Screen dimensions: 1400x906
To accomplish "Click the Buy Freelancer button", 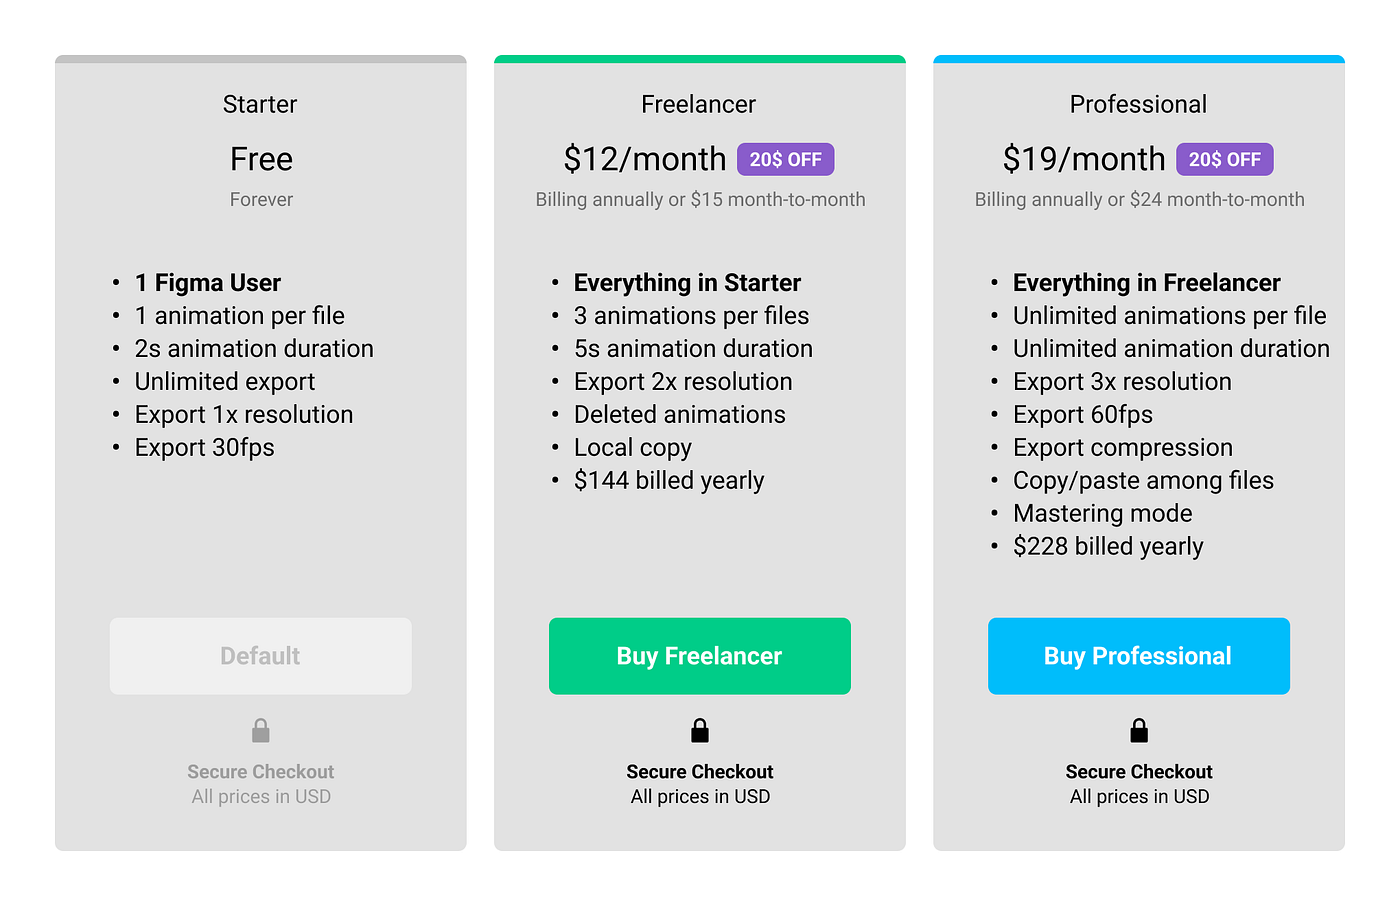I will point(699,656).
